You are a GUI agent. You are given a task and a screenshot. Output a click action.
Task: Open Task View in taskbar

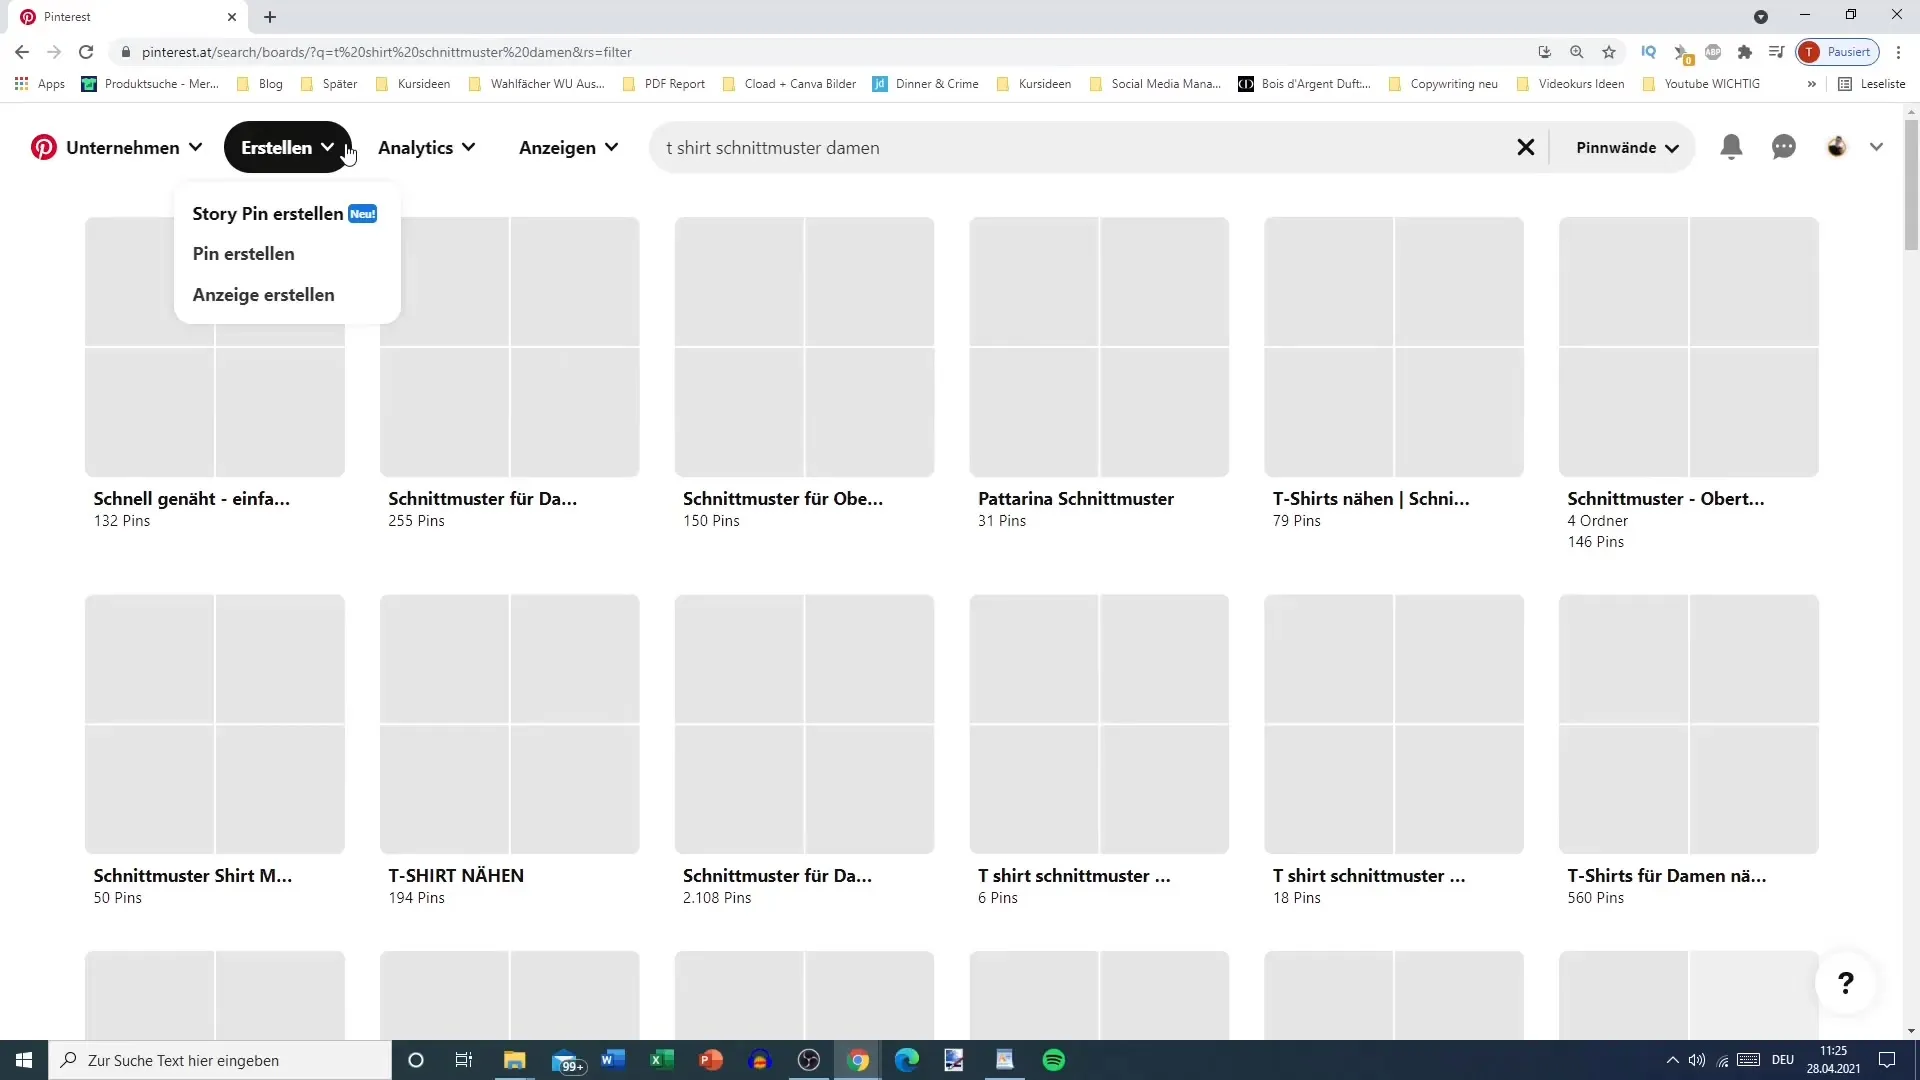(x=464, y=1060)
